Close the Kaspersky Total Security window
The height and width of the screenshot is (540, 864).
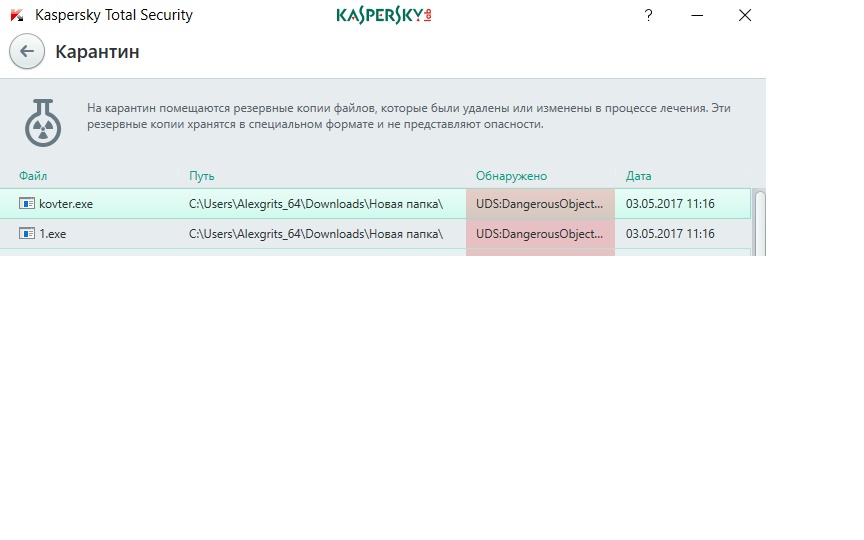[745, 15]
